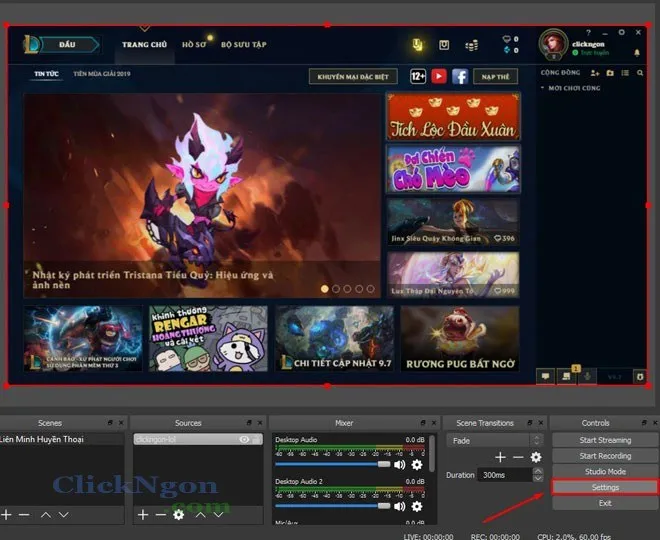Undock the Scene Transitions panel
Image resolution: width=660 pixels, height=540 pixels.
pos(530,423)
